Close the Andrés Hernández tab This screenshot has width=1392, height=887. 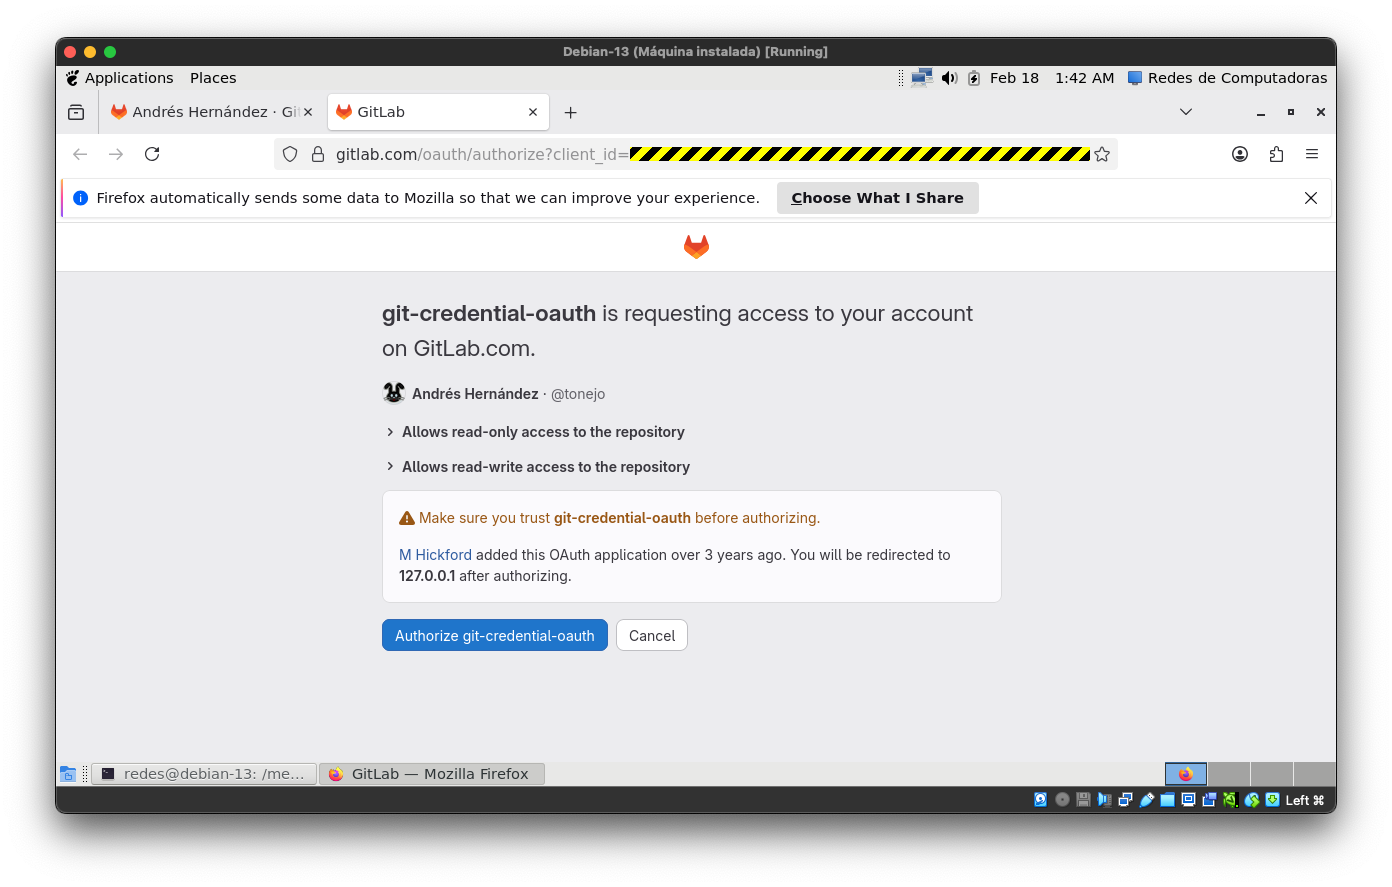pos(308,112)
